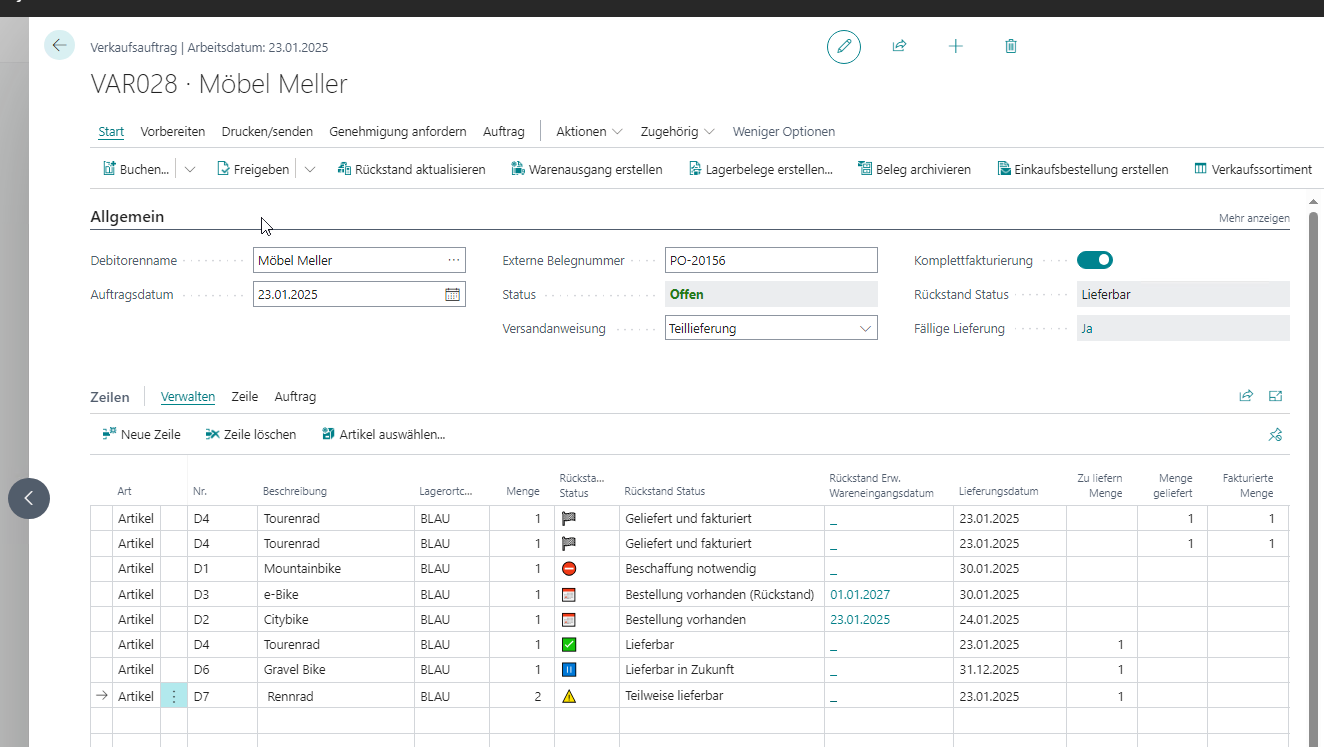Expand the Aktionen menu
The image size is (1324, 747).
(589, 132)
